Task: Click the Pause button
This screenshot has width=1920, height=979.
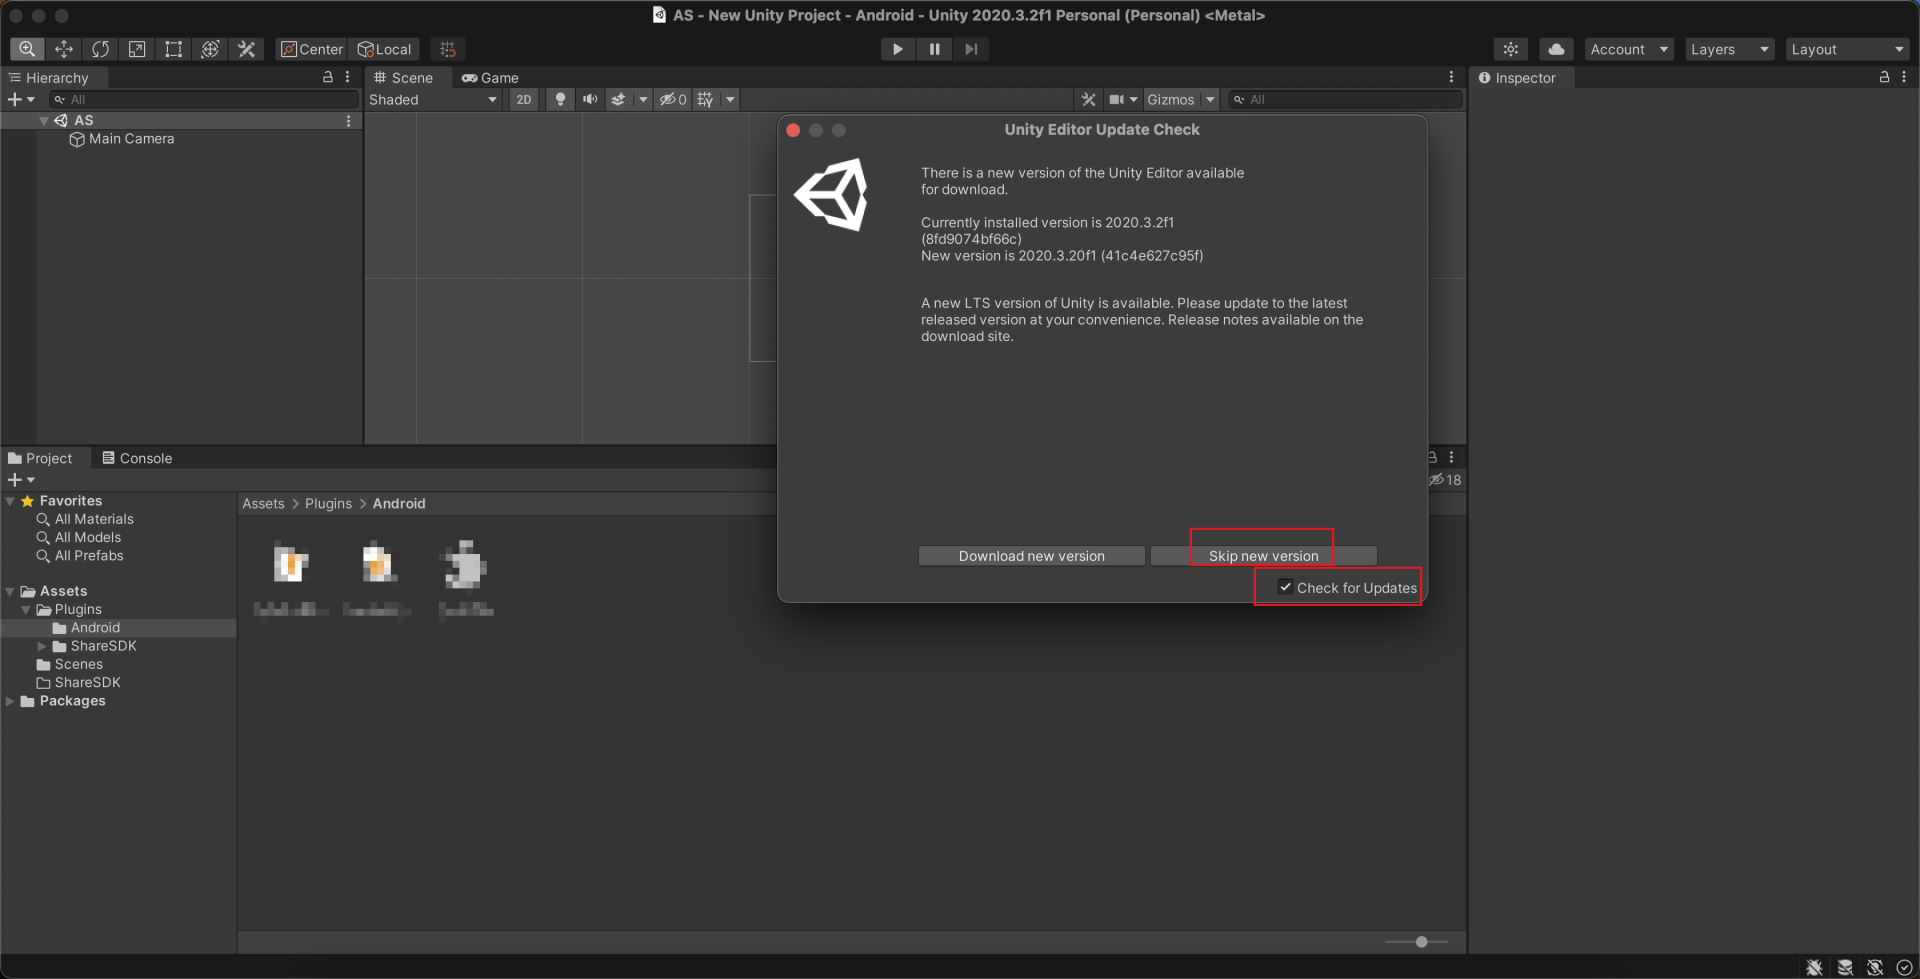Action: pos(934,49)
